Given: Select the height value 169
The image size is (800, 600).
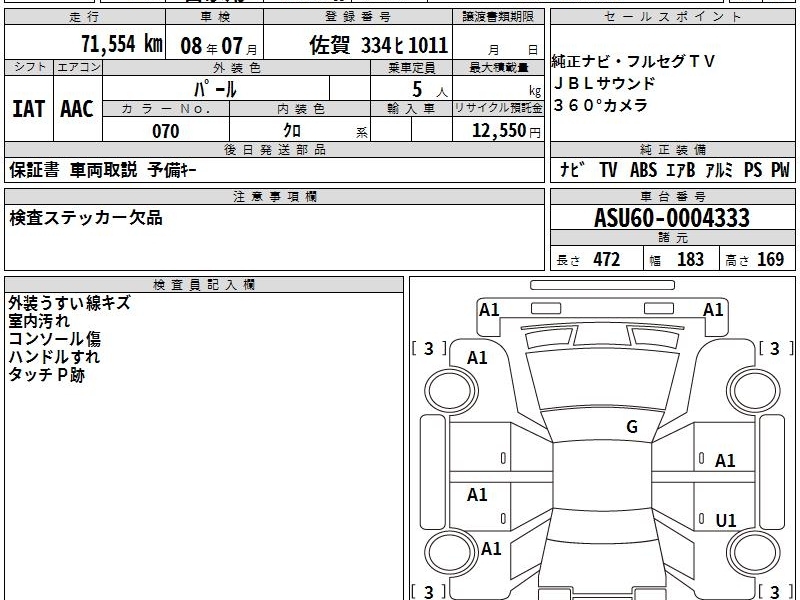Looking at the screenshot, I should (770, 260).
